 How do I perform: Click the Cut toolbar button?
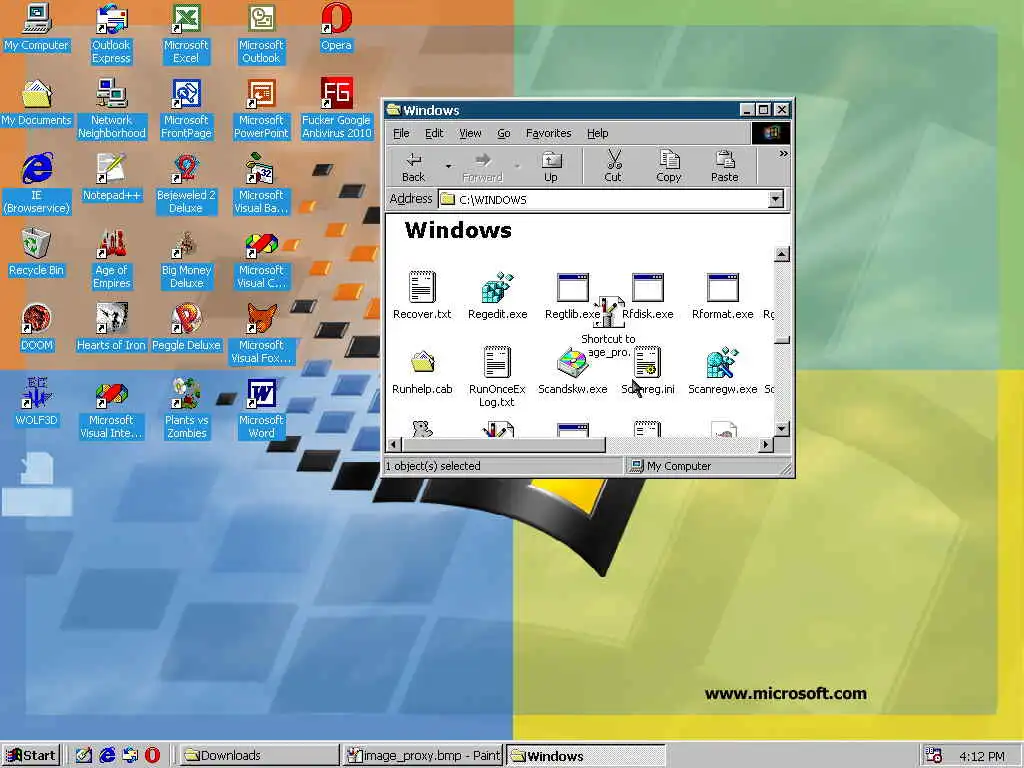[x=613, y=167]
